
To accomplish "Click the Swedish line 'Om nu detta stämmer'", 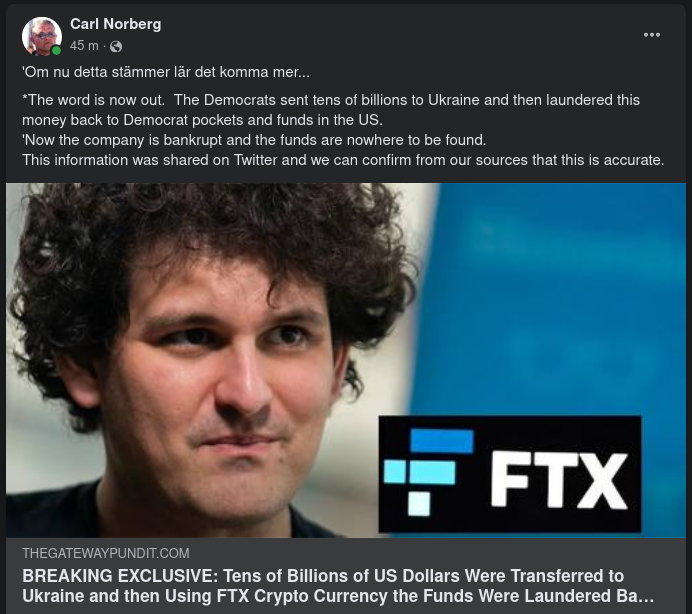I will [166, 72].
